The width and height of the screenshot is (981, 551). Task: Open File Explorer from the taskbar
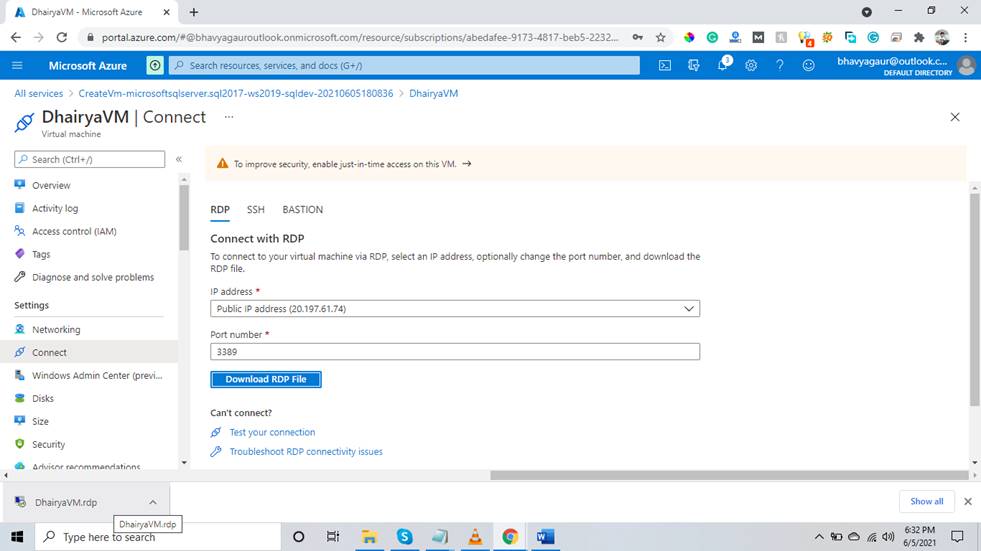pos(369,537)
